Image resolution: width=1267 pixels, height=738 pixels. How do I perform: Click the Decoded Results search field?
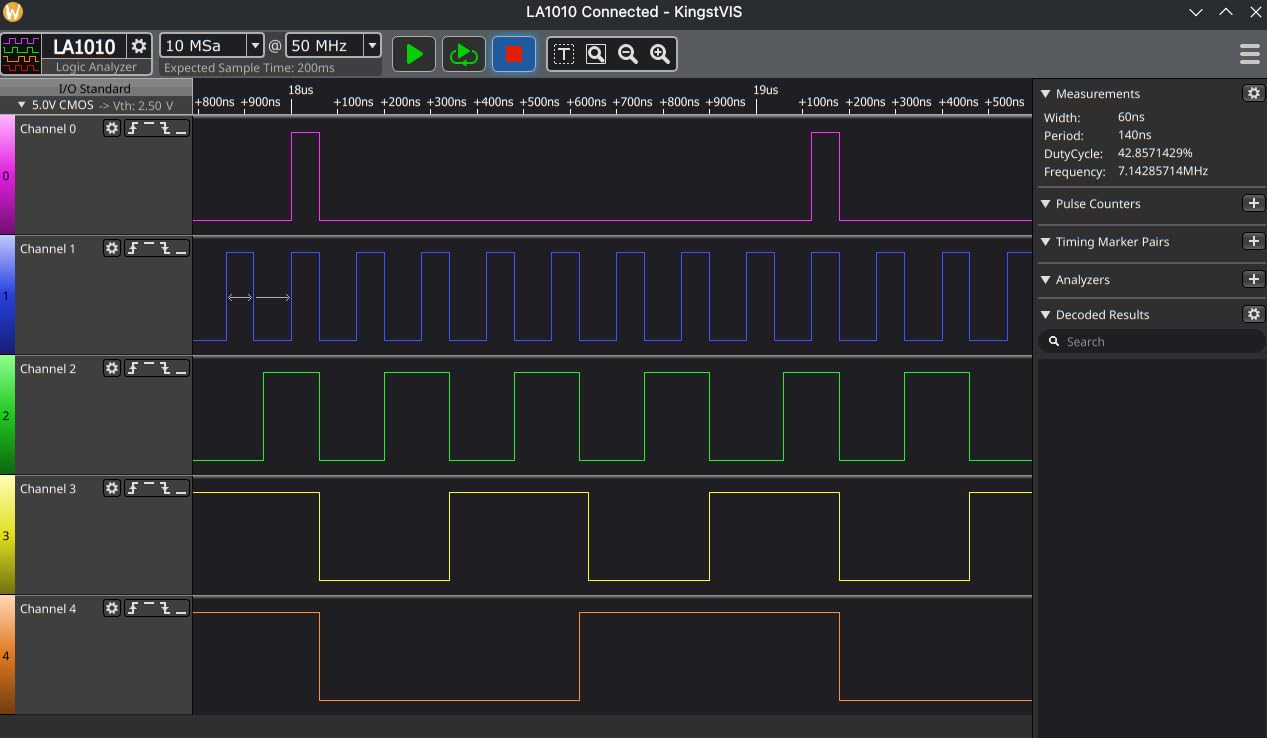1150,342
